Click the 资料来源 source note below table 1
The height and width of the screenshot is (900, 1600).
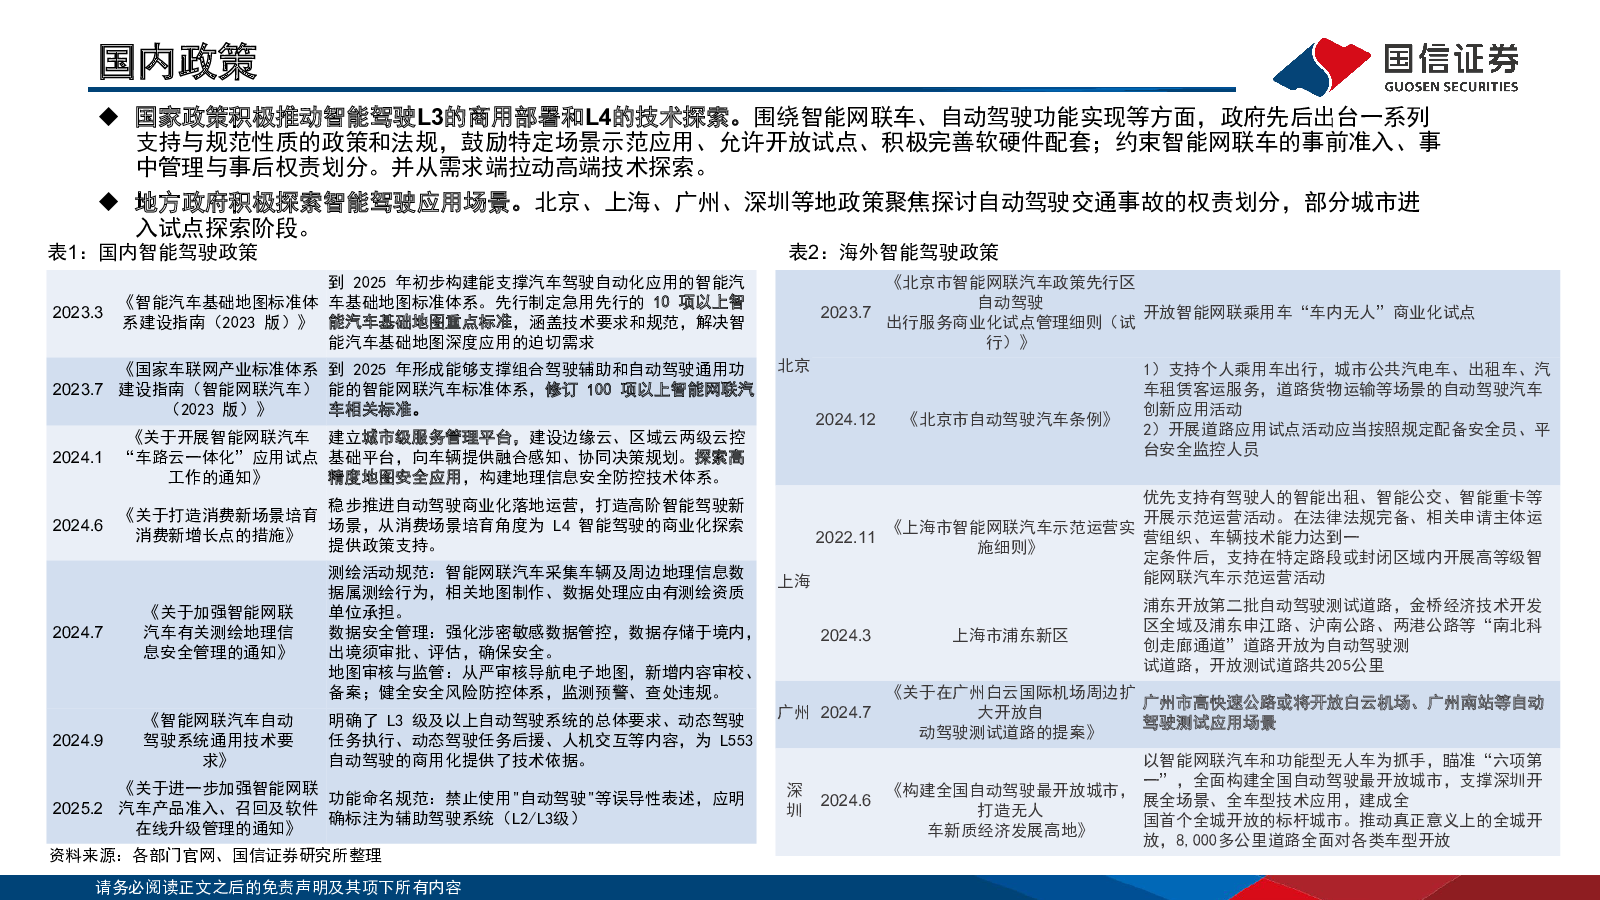pos(215,855)
